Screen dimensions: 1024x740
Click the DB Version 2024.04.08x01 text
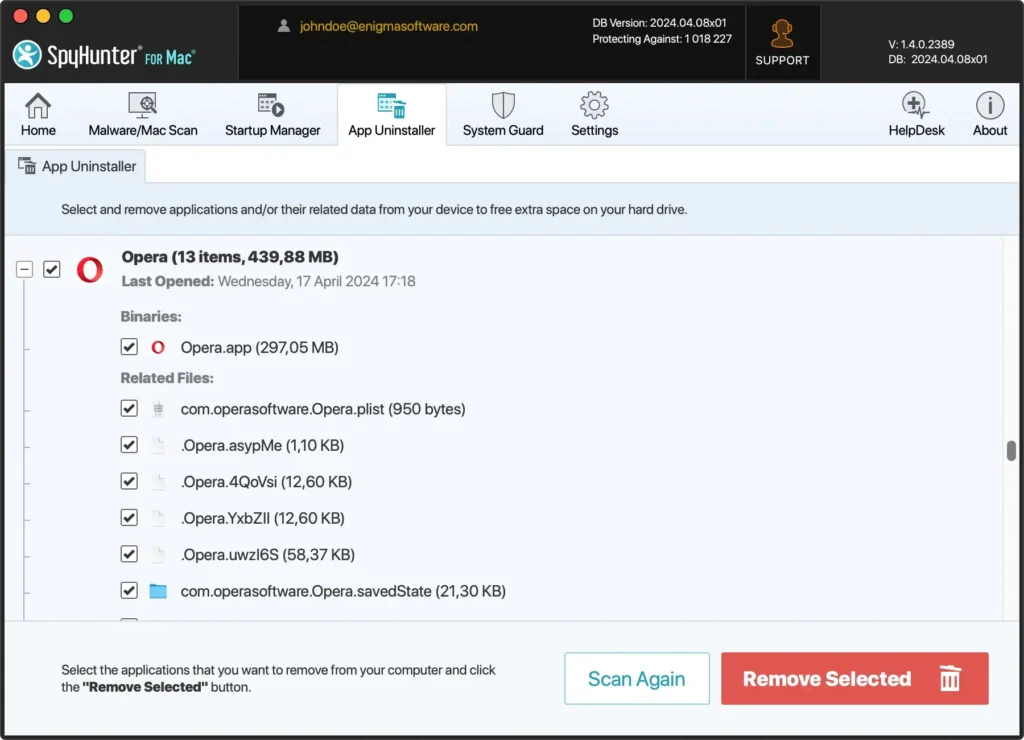[659, 23]
